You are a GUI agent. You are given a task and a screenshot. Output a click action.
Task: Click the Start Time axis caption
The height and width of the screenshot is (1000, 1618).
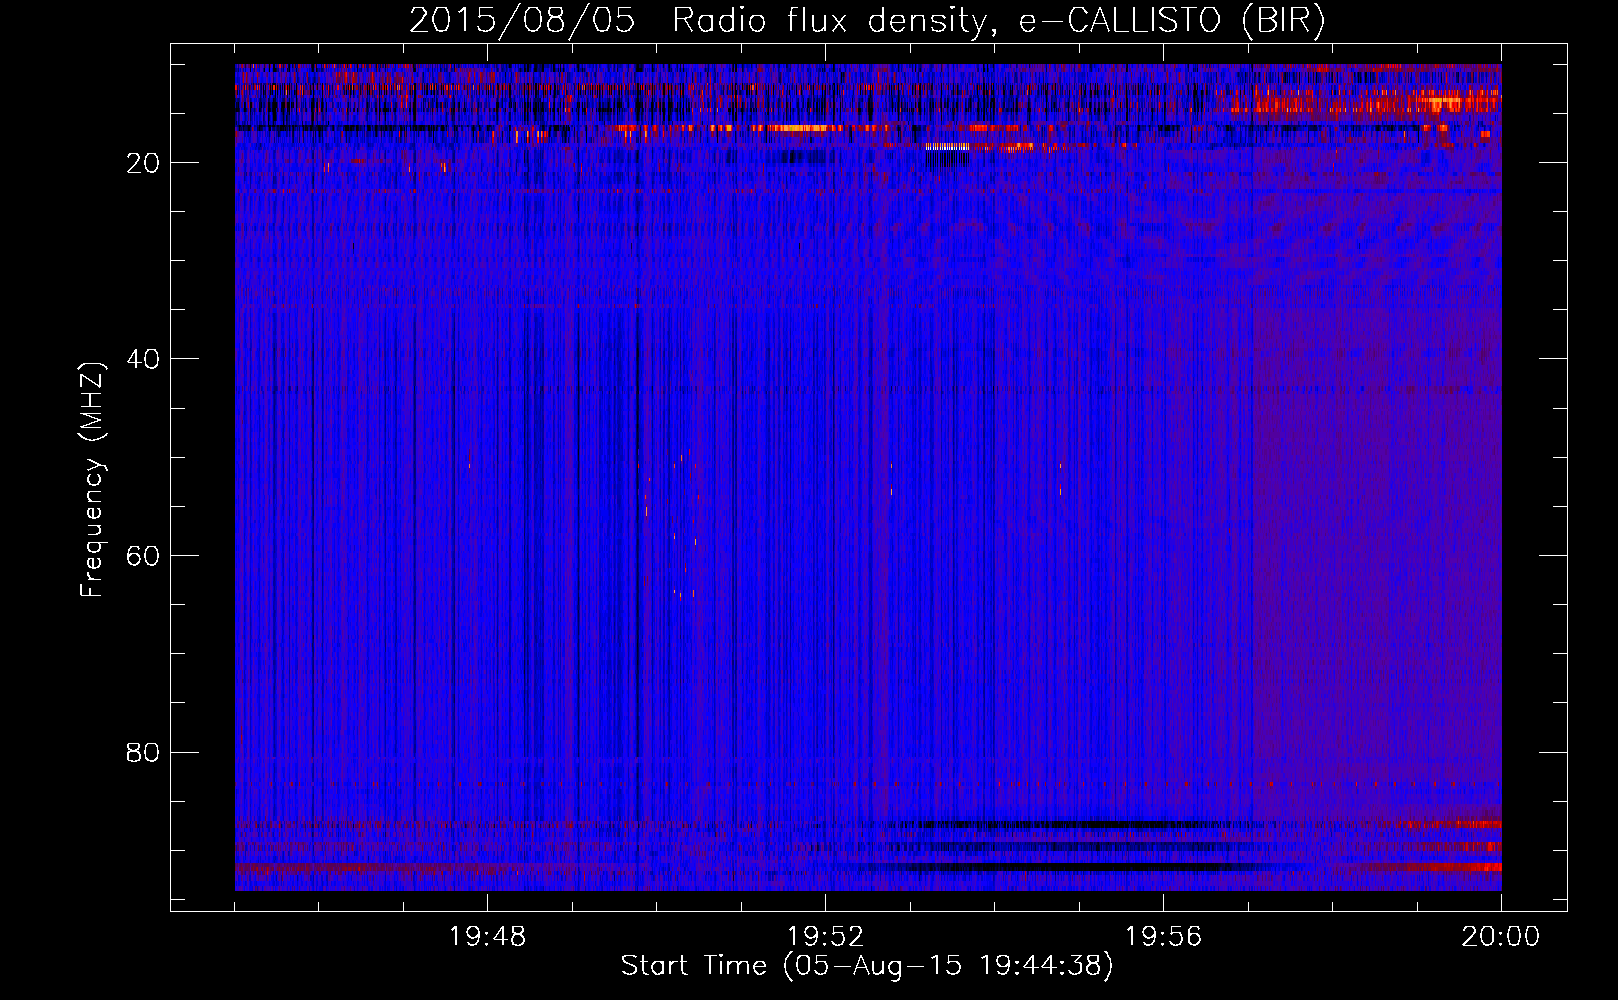pyautogui.click(x=867, y=966)
